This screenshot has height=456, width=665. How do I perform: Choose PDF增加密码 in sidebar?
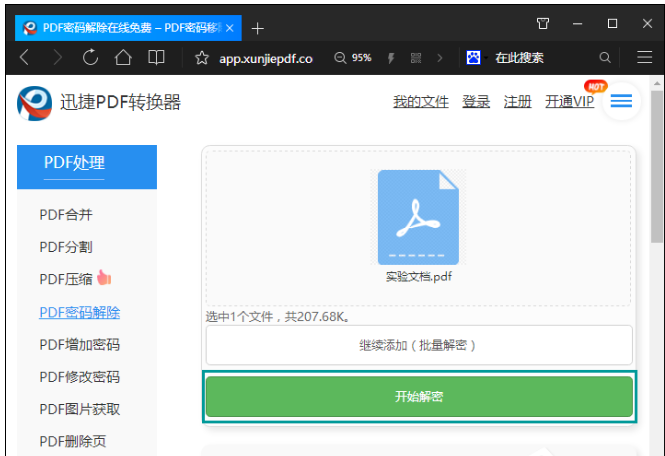[x=80, y=344]
